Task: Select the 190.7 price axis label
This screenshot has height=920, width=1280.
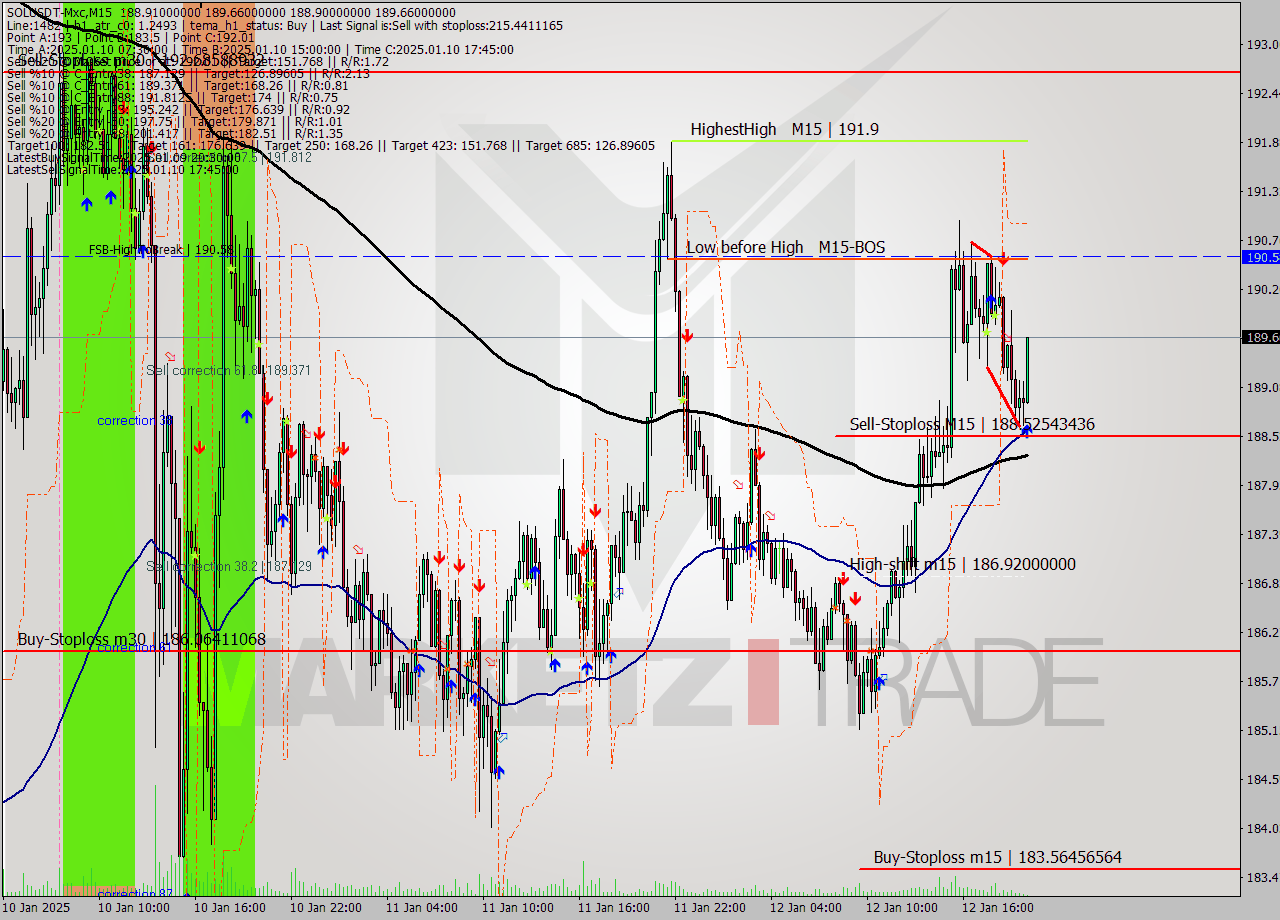Action: (x=1262, y=240)
